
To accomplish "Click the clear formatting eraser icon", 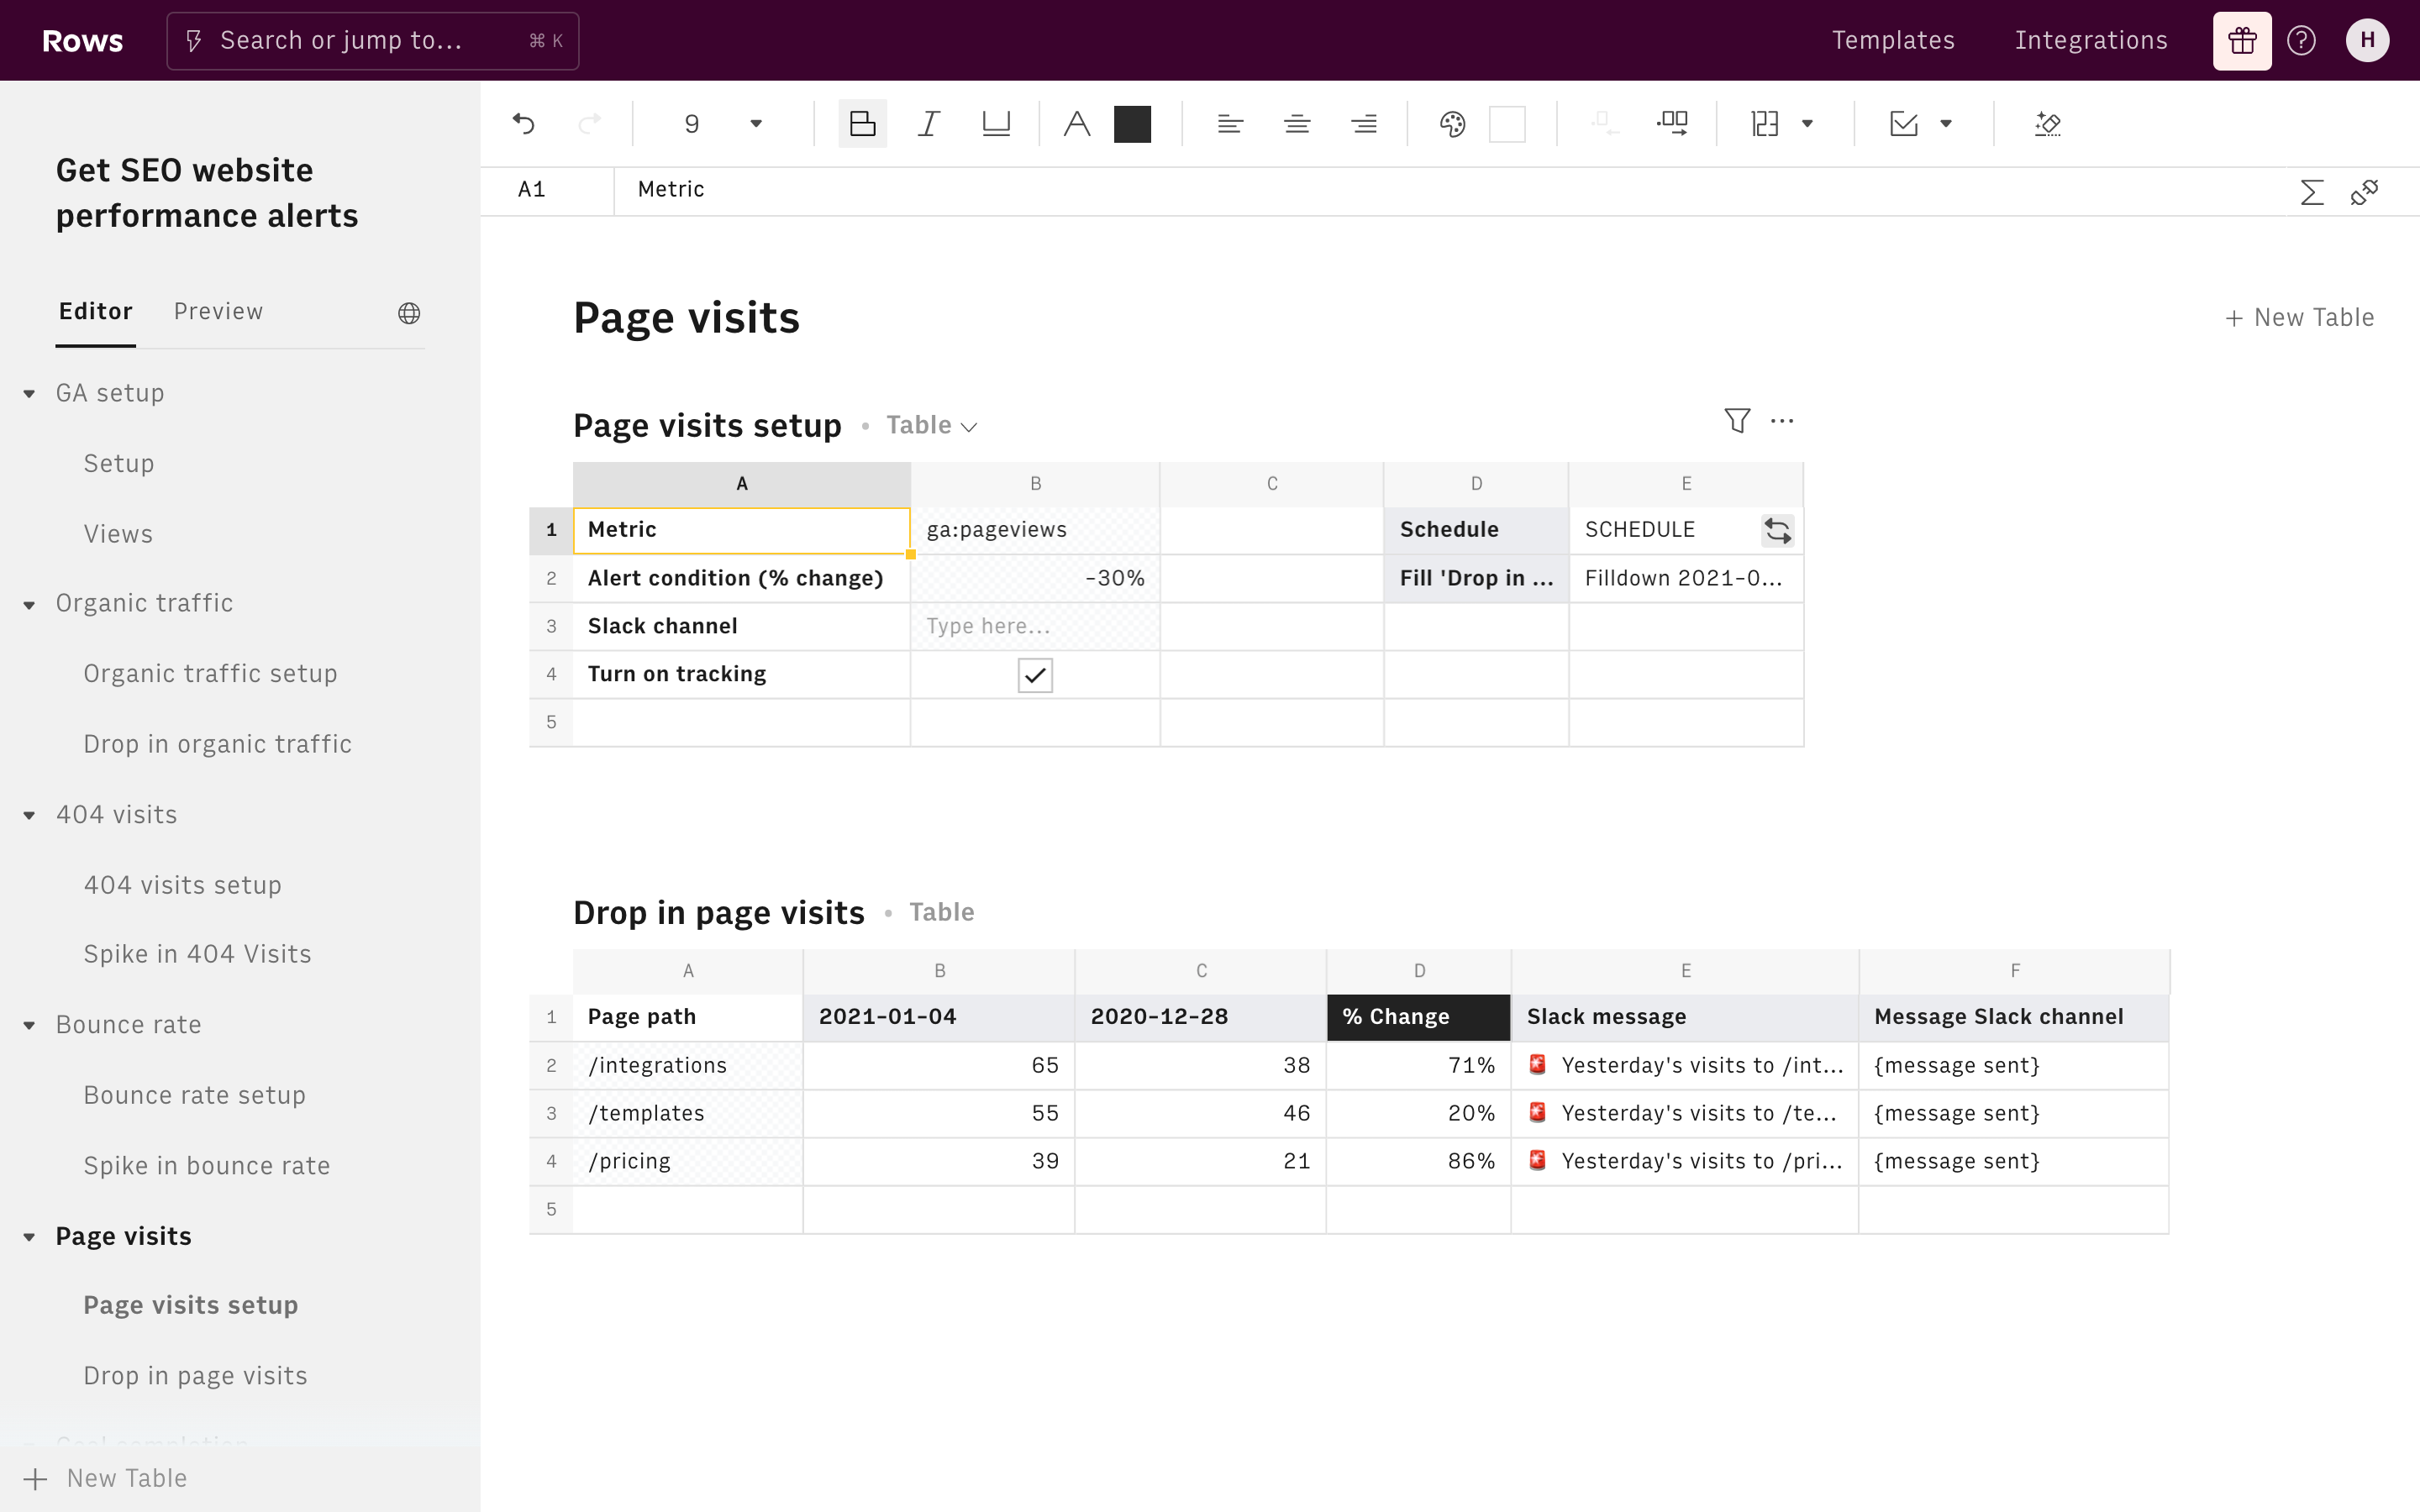I will (x=2047, y=124).
